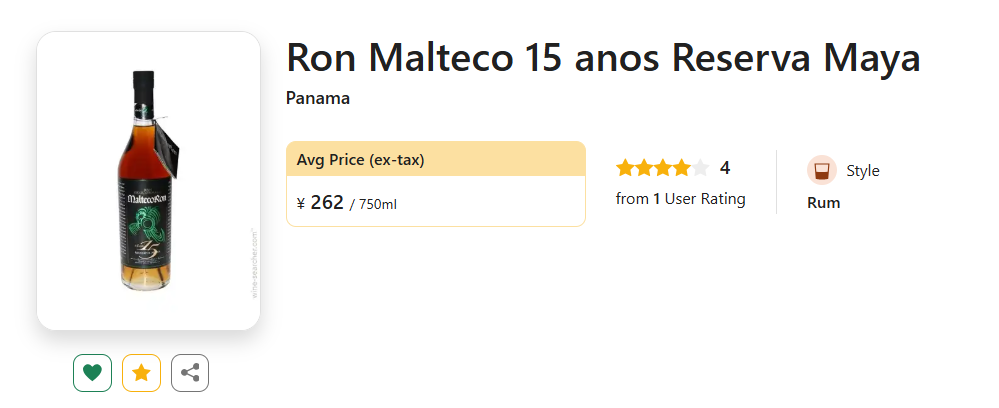Click the ¥ 262 price value

tap(321, 203)
